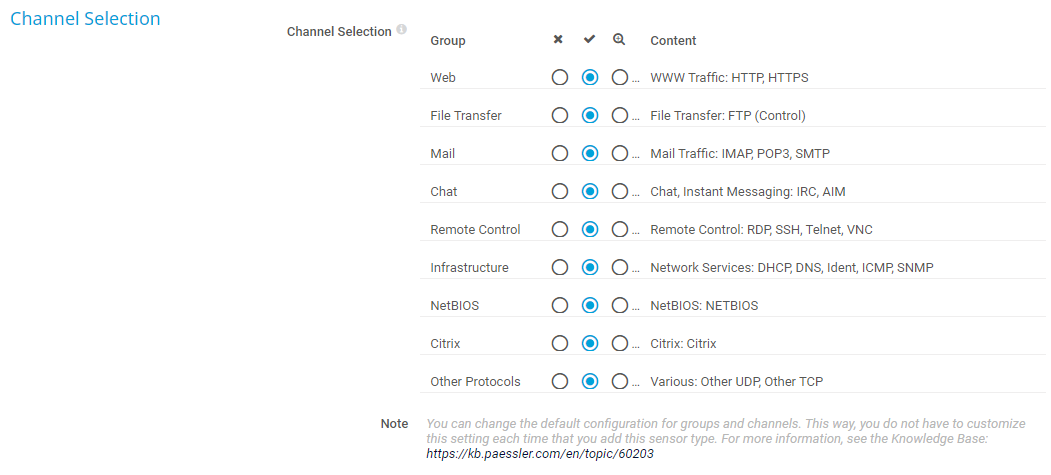This screenshot has height=475, width=1051.
Task: Enable the Mail group checkmark option
Action: click(x=590, y=153)
